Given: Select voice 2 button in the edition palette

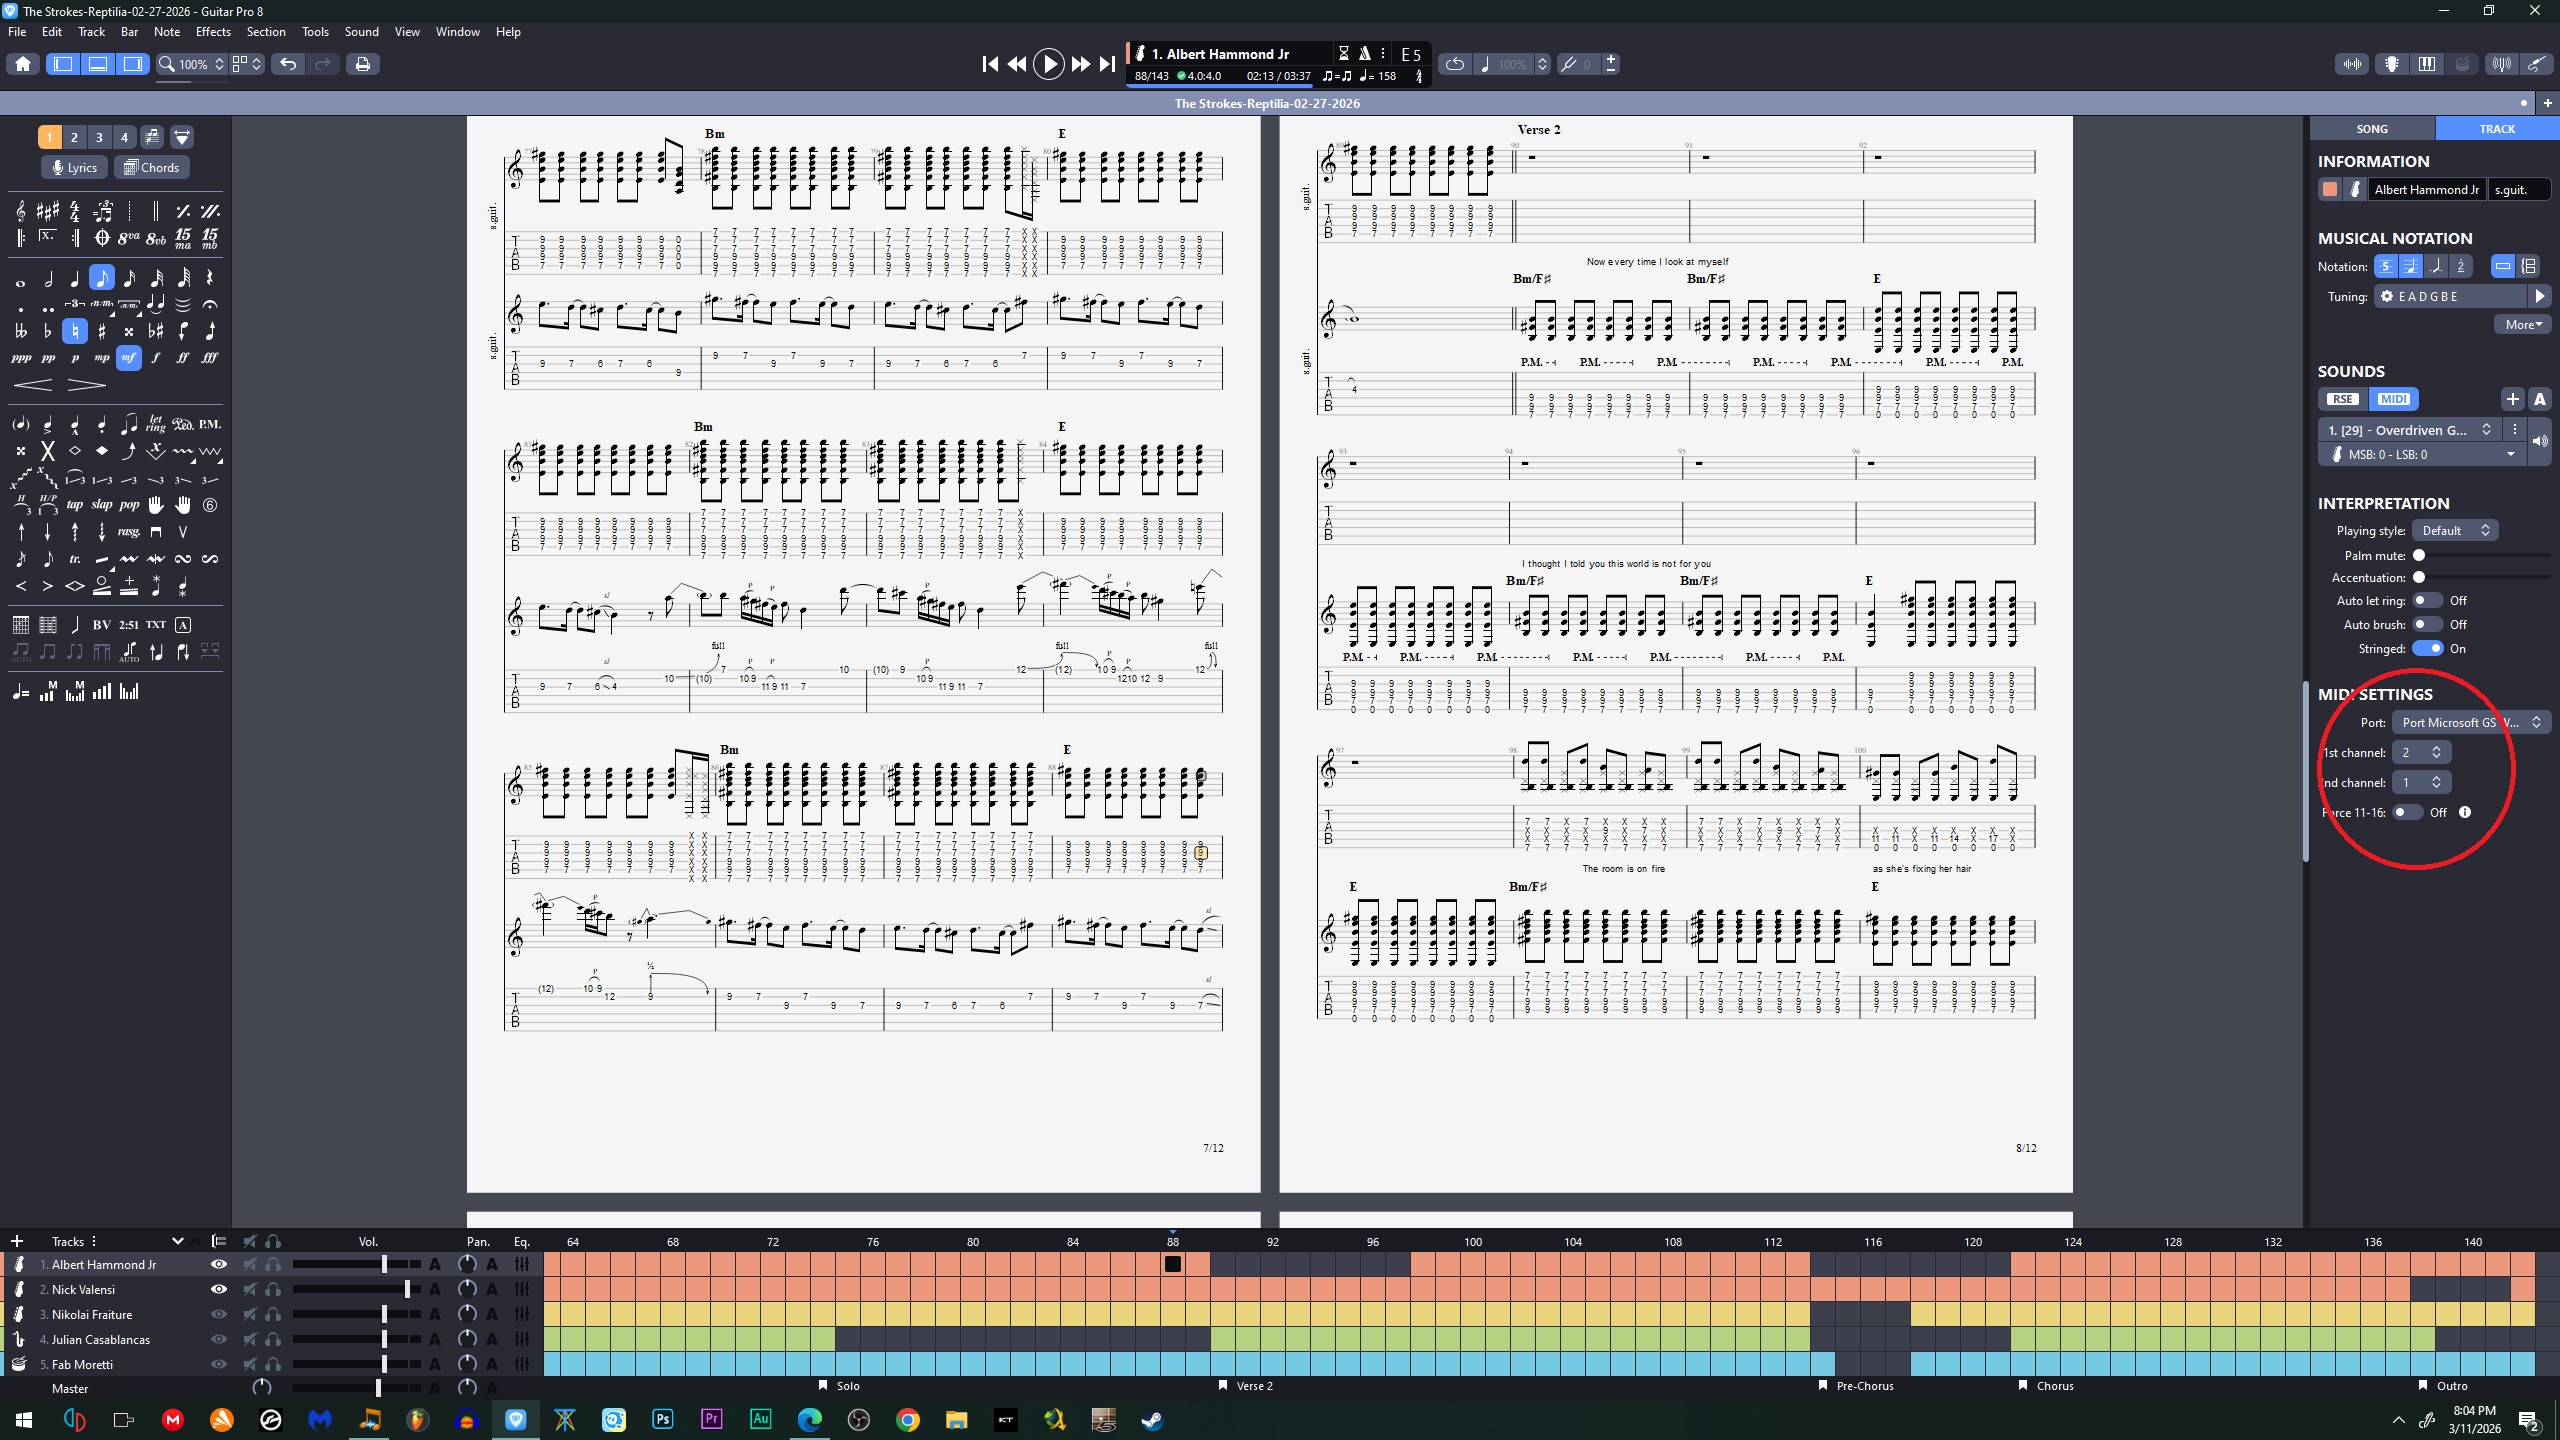Looking at the screenshot, I should point(74,137).
